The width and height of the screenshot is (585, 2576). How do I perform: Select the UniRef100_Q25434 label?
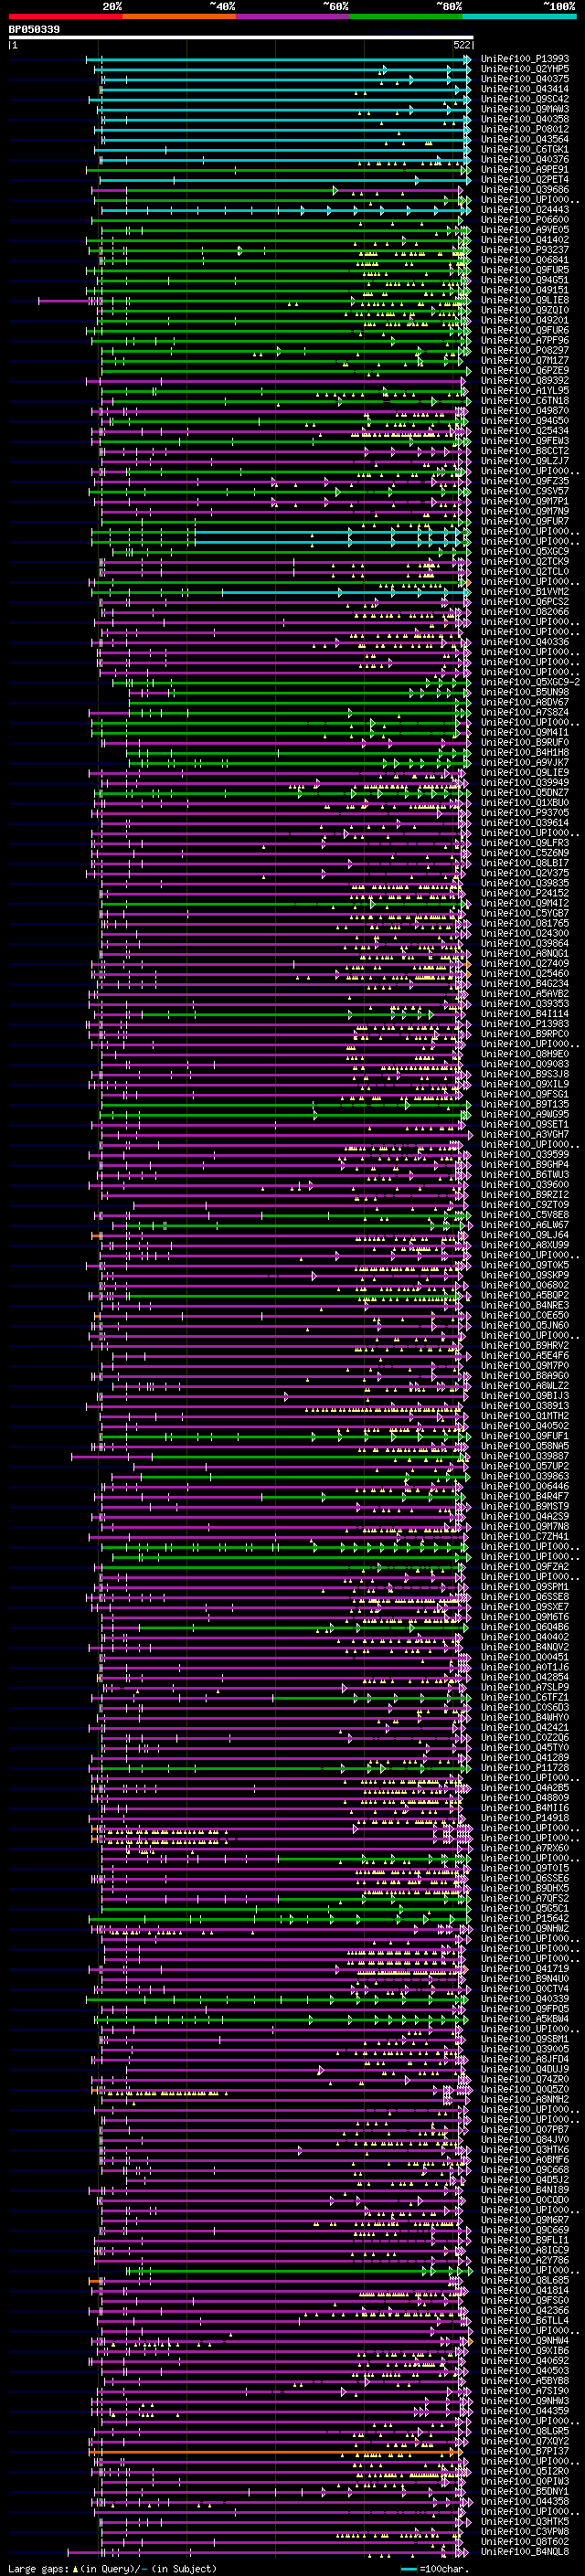click(x=525, y=431)
